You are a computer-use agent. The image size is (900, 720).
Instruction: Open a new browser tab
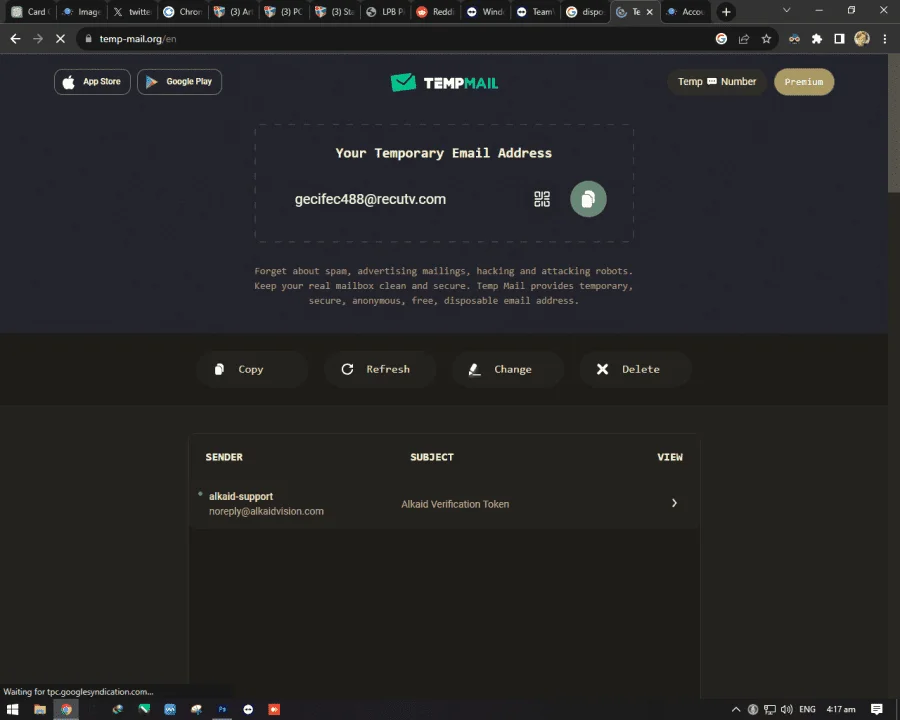pos(726,11)
